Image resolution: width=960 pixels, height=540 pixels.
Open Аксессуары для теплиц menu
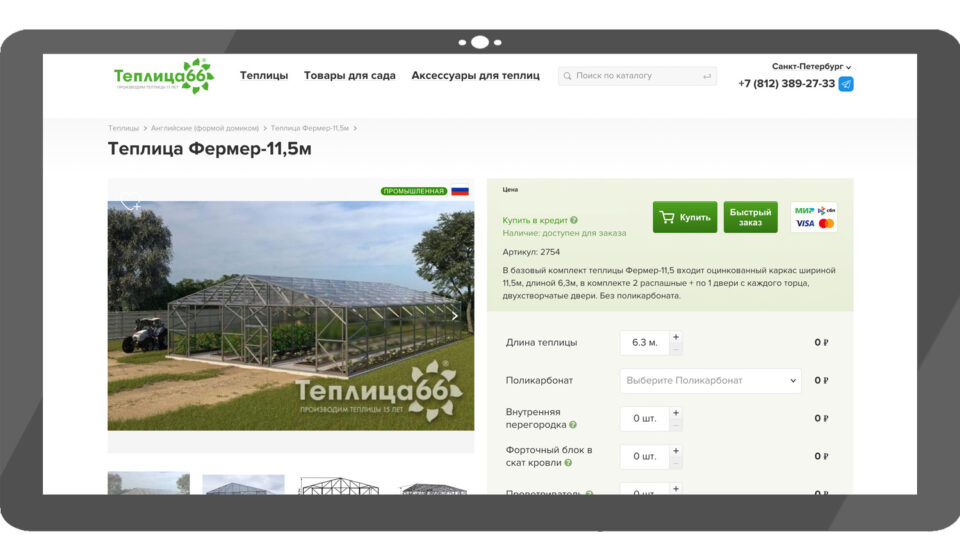pyautogui.click(x=475, y=75)
